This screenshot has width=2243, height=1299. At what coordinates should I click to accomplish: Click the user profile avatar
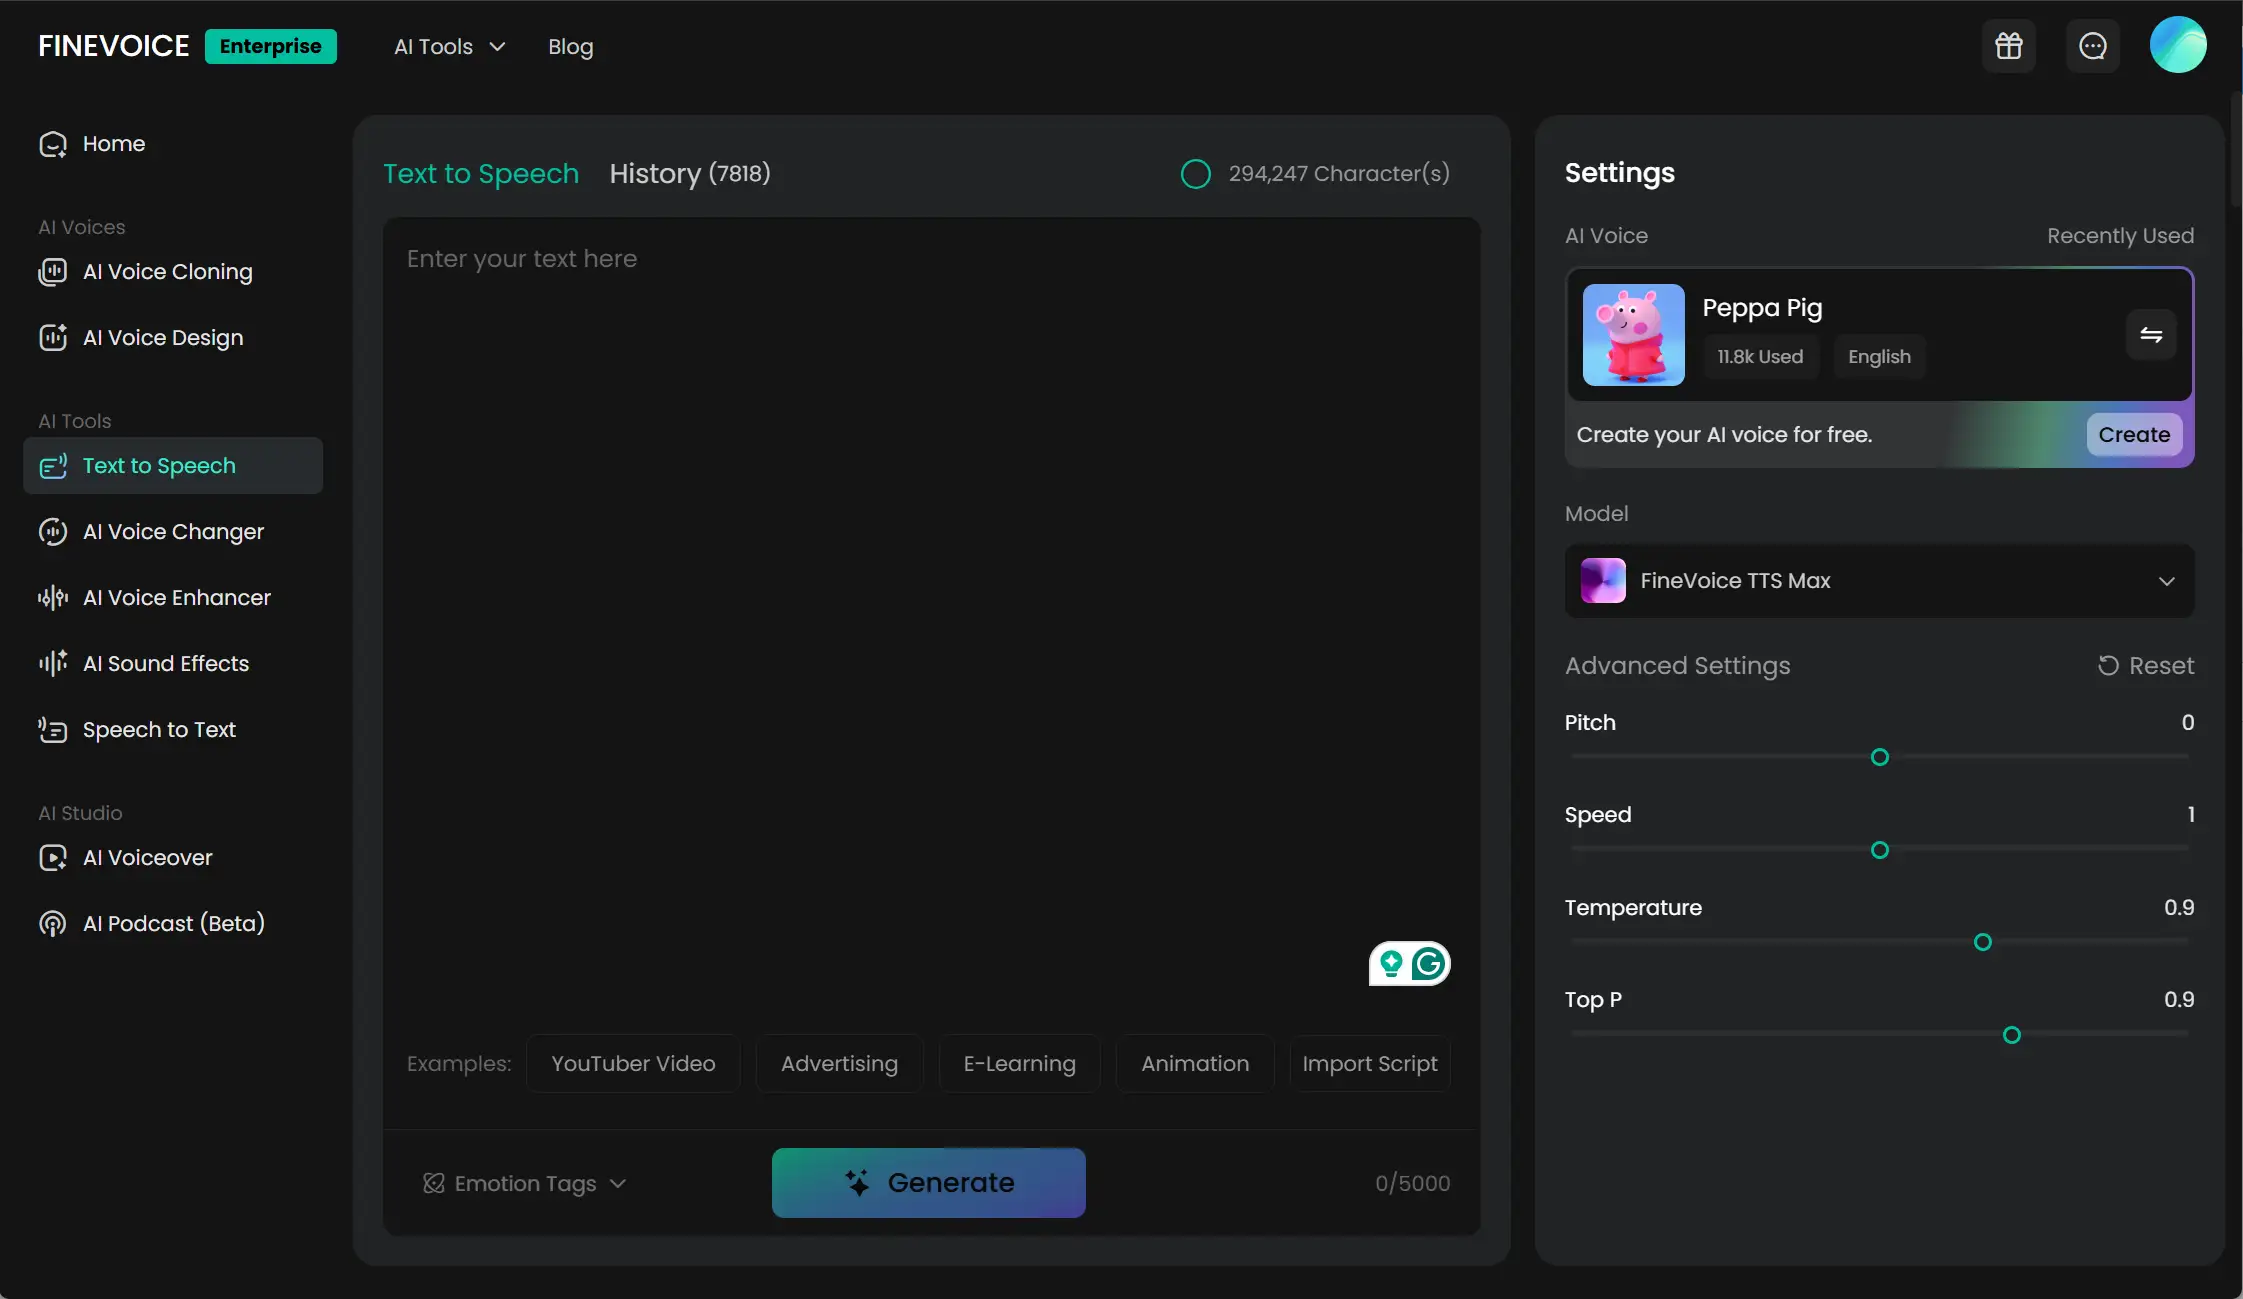pyautogui.click(x=2177, y=46)
